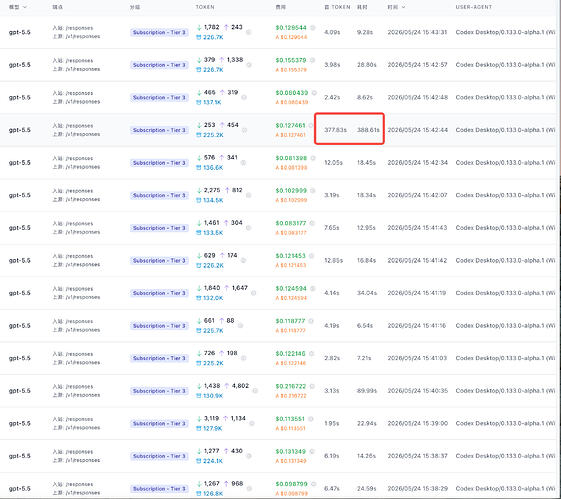Image resolution: width=561 pixels, height=499 pixels.
Task: Click the cached token value 130.9K
Action: [x=213, y=396]
